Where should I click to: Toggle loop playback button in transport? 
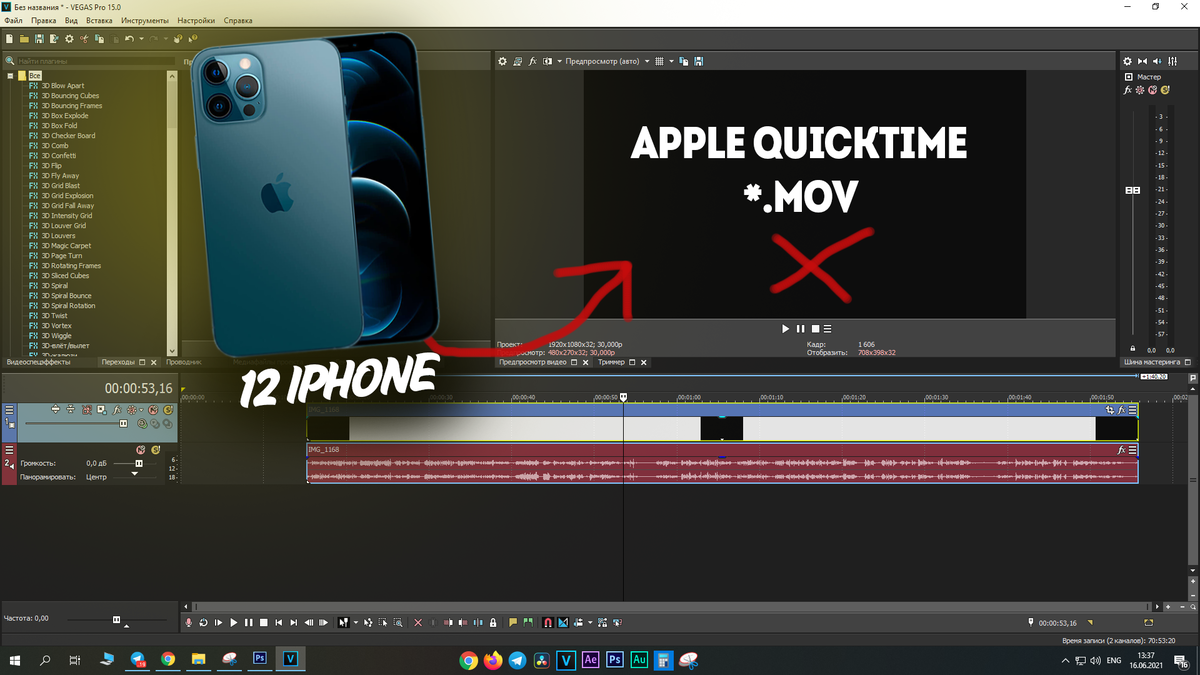tap(204, 622)
